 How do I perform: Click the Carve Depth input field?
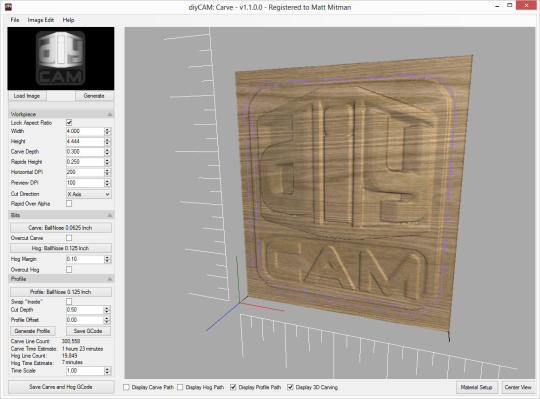[x=85, y=151]
